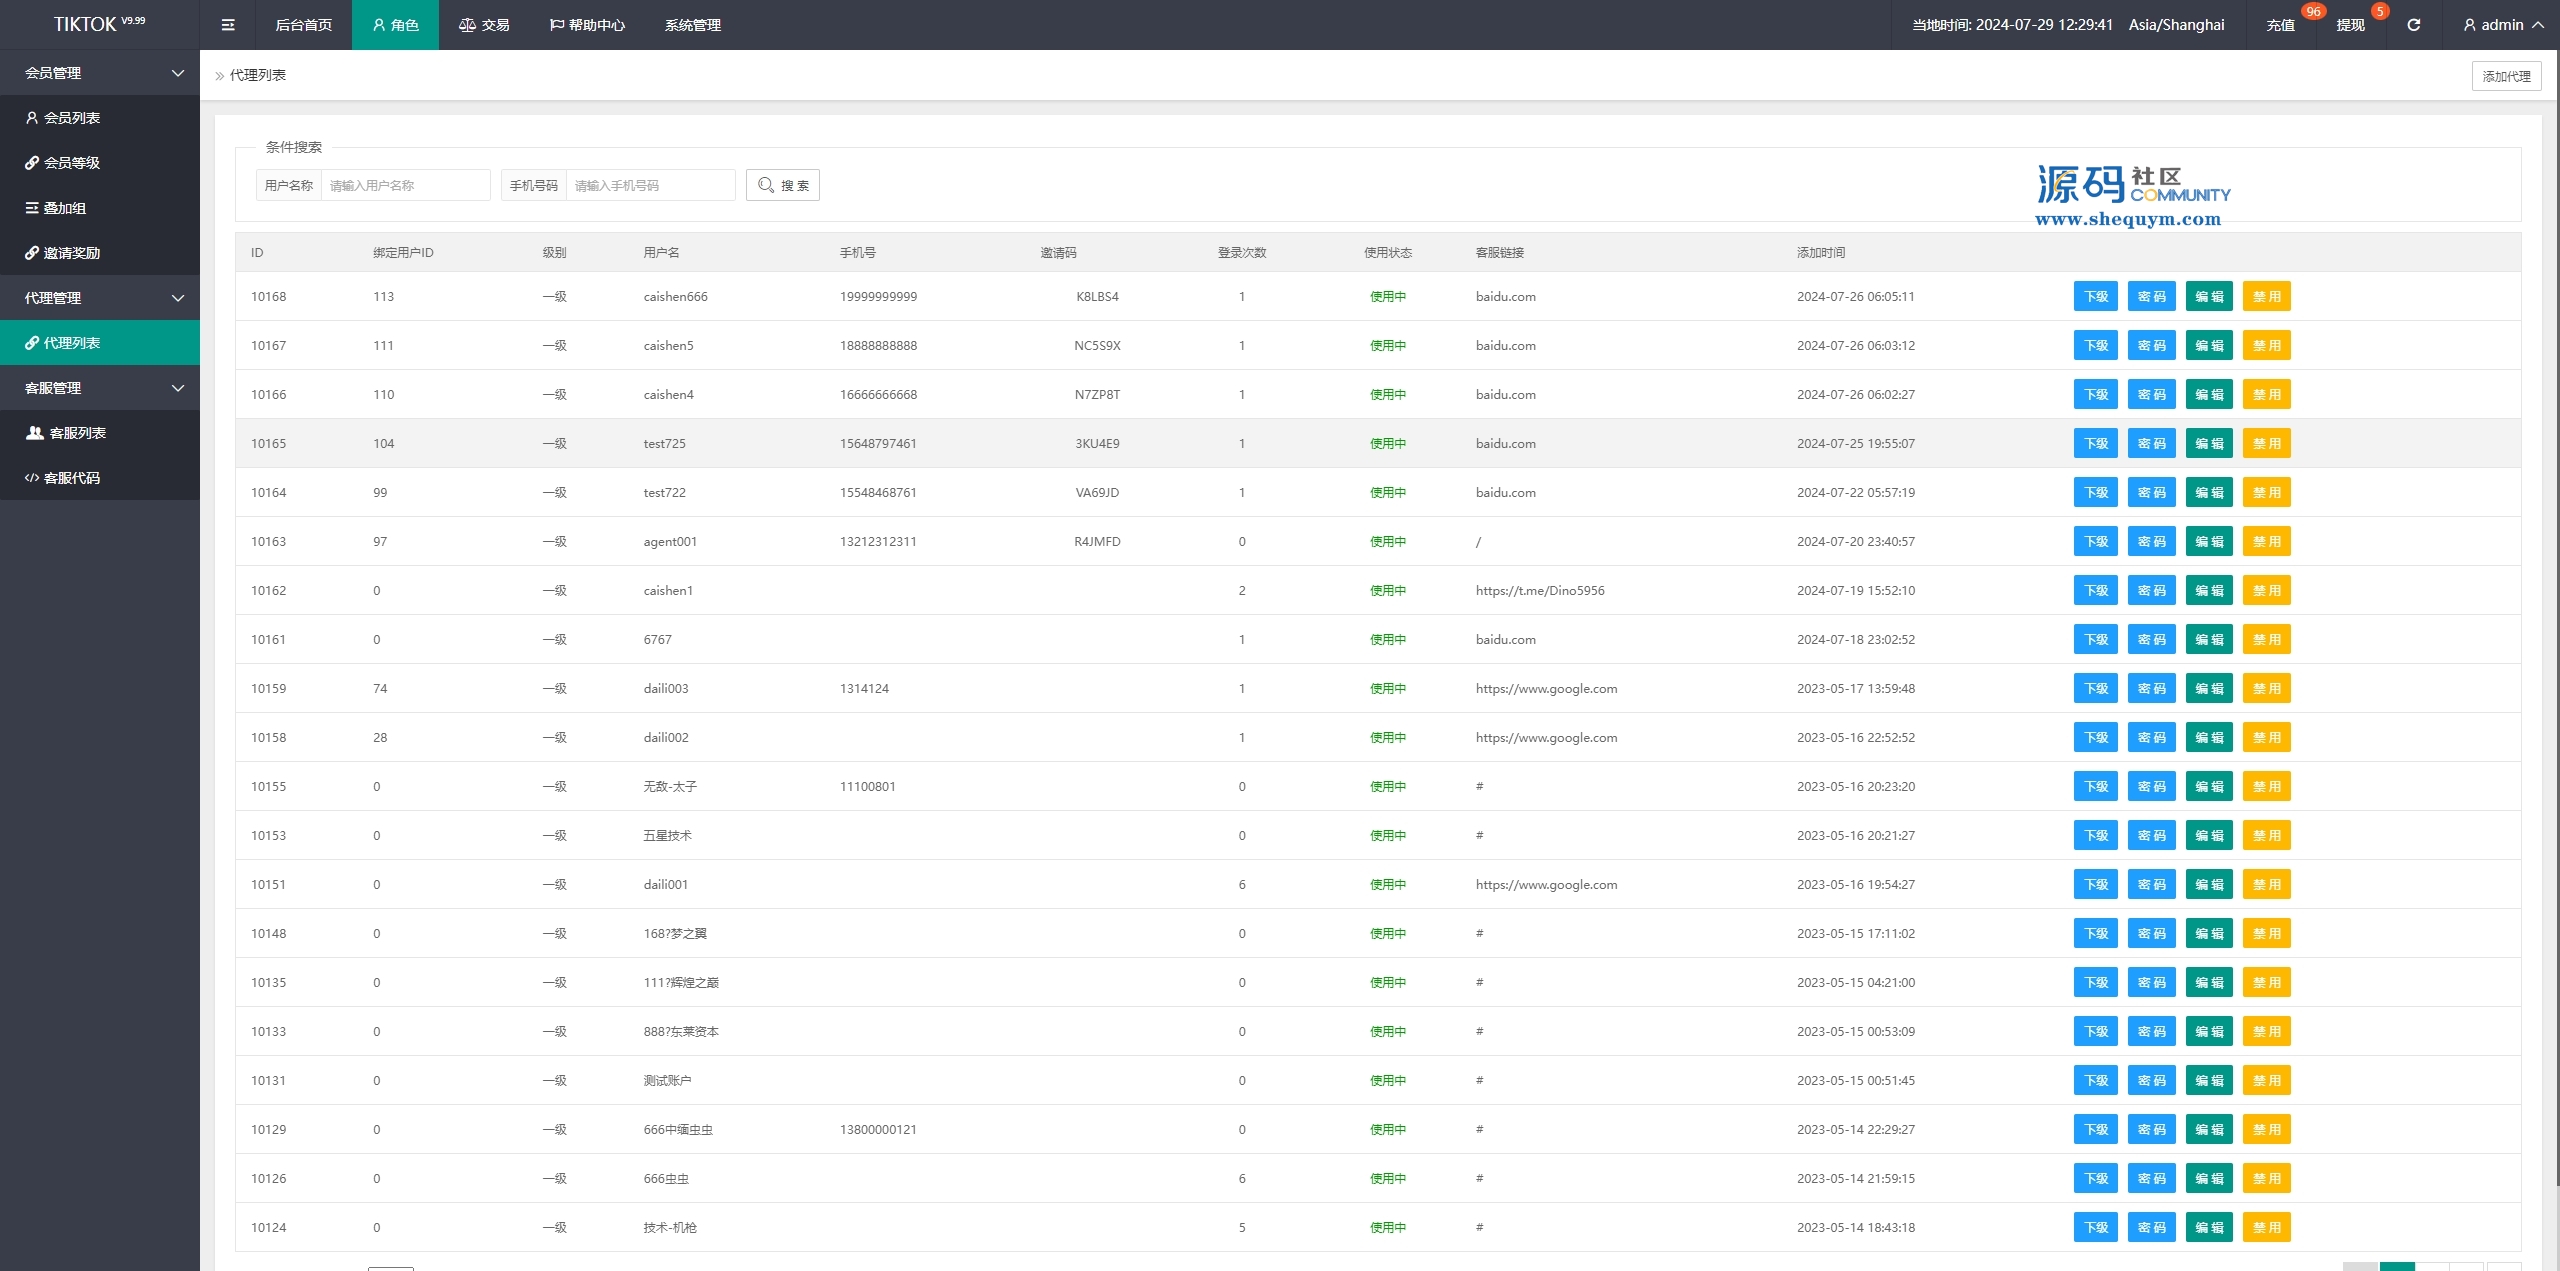Screen dimensions: 2560x1271
Task: Open the 提现 withdrawal notifications
Action: pyautogui.click(x=2350, y=25)
